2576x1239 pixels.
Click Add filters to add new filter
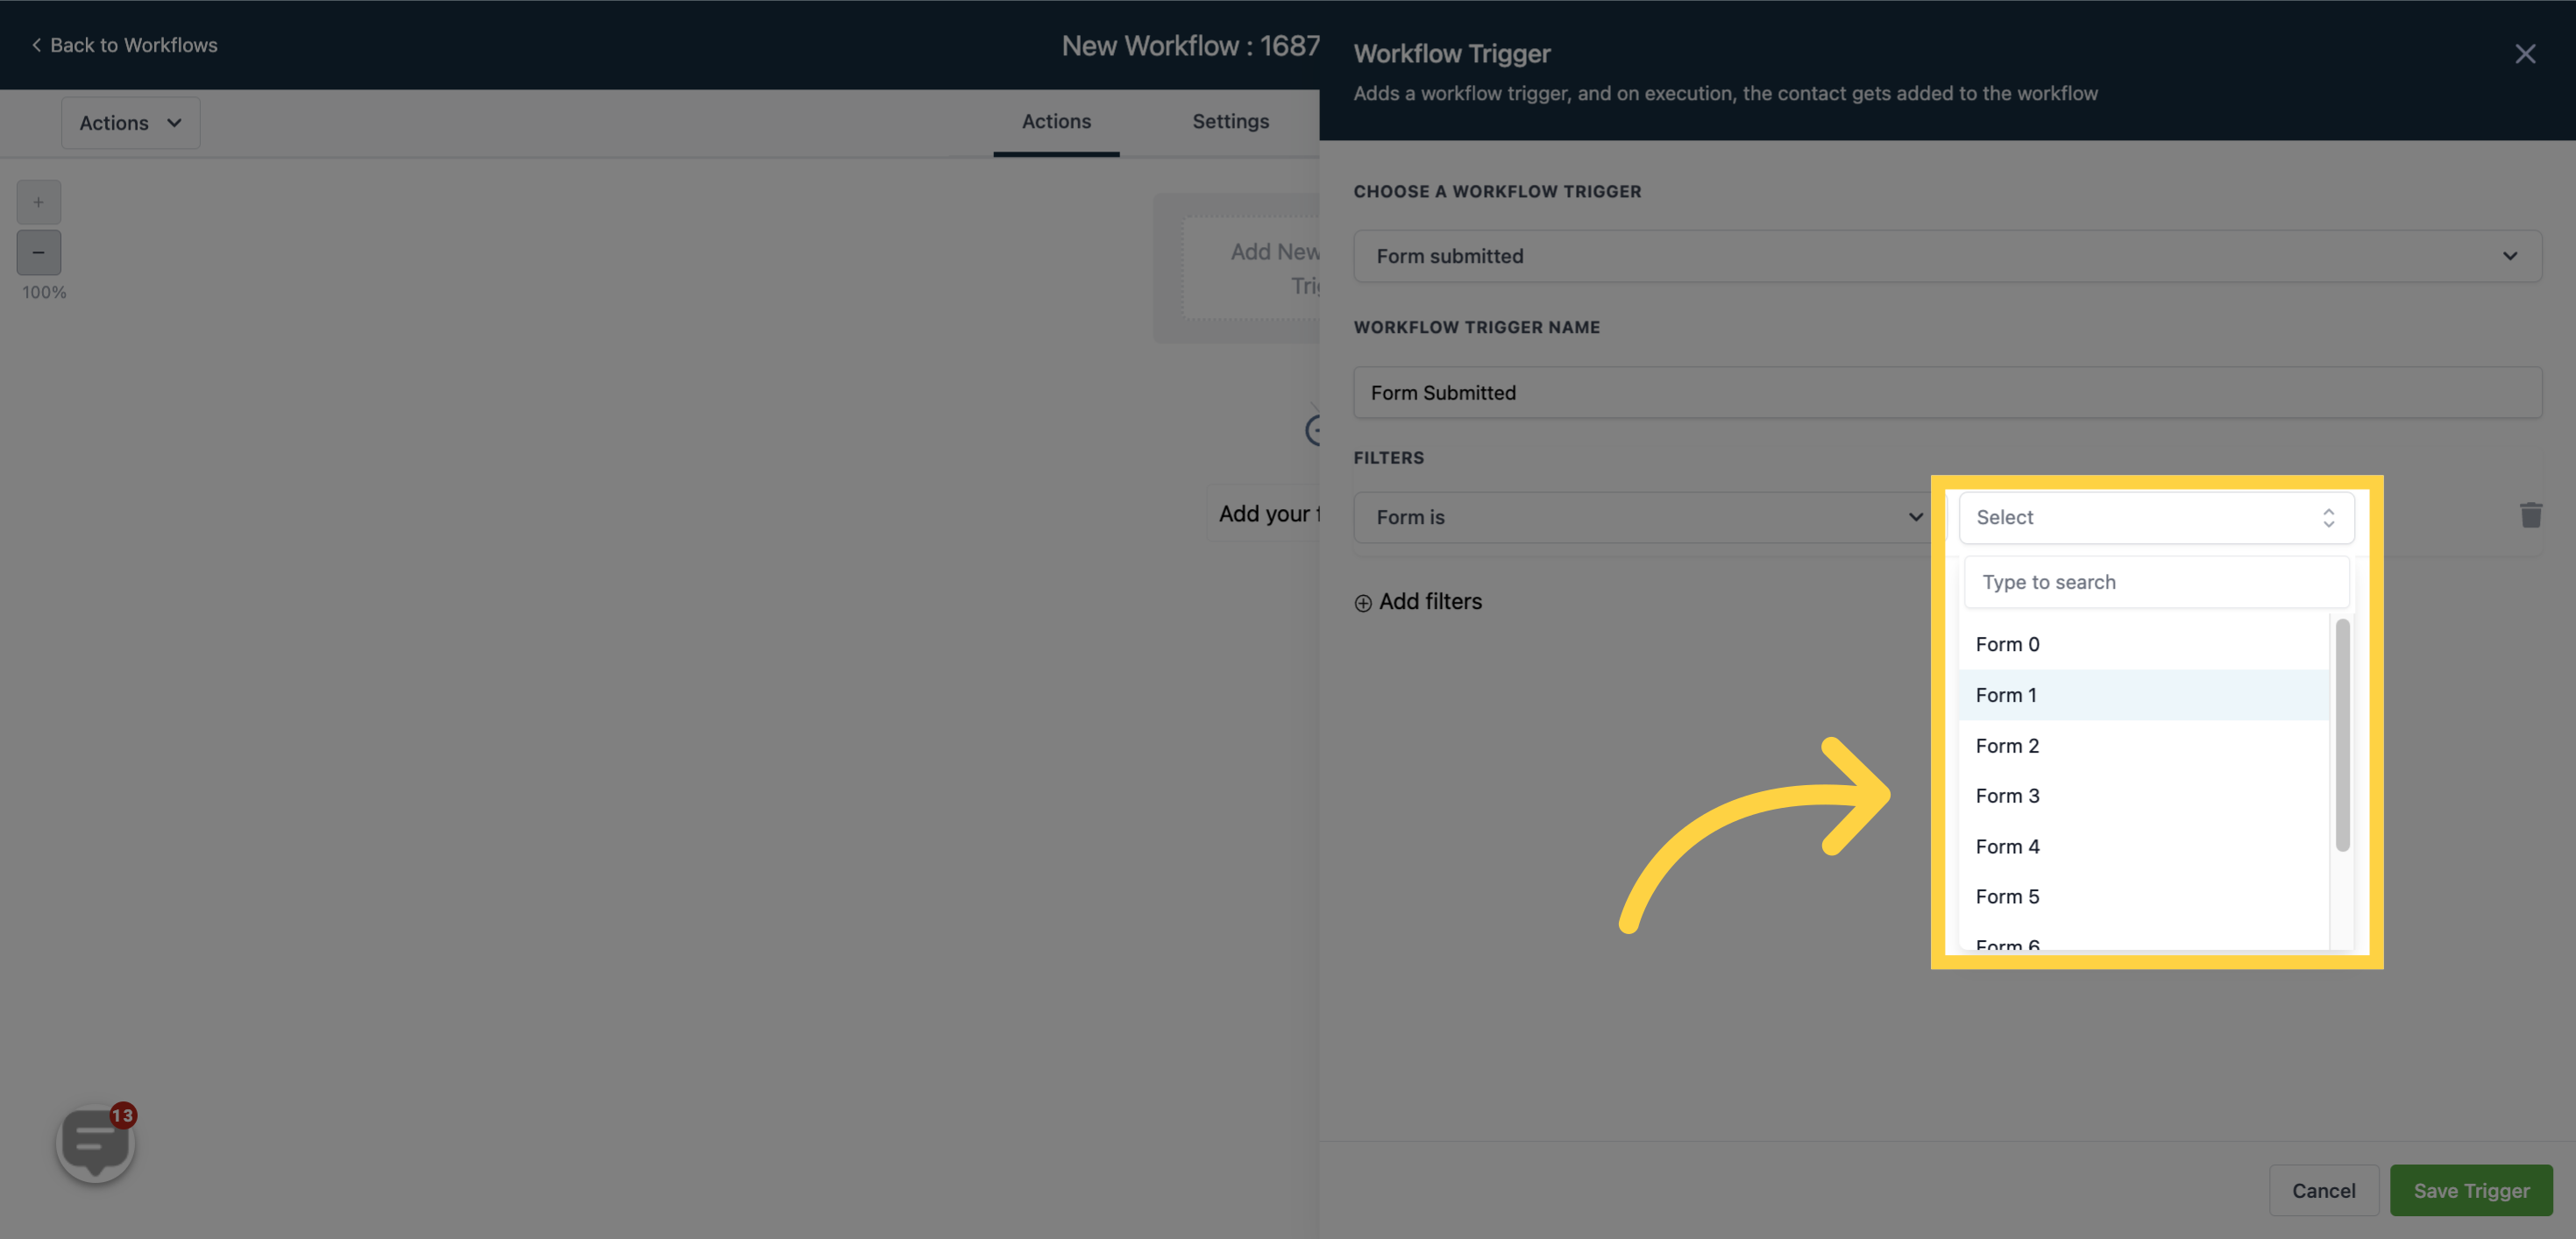click(1416, 599)
